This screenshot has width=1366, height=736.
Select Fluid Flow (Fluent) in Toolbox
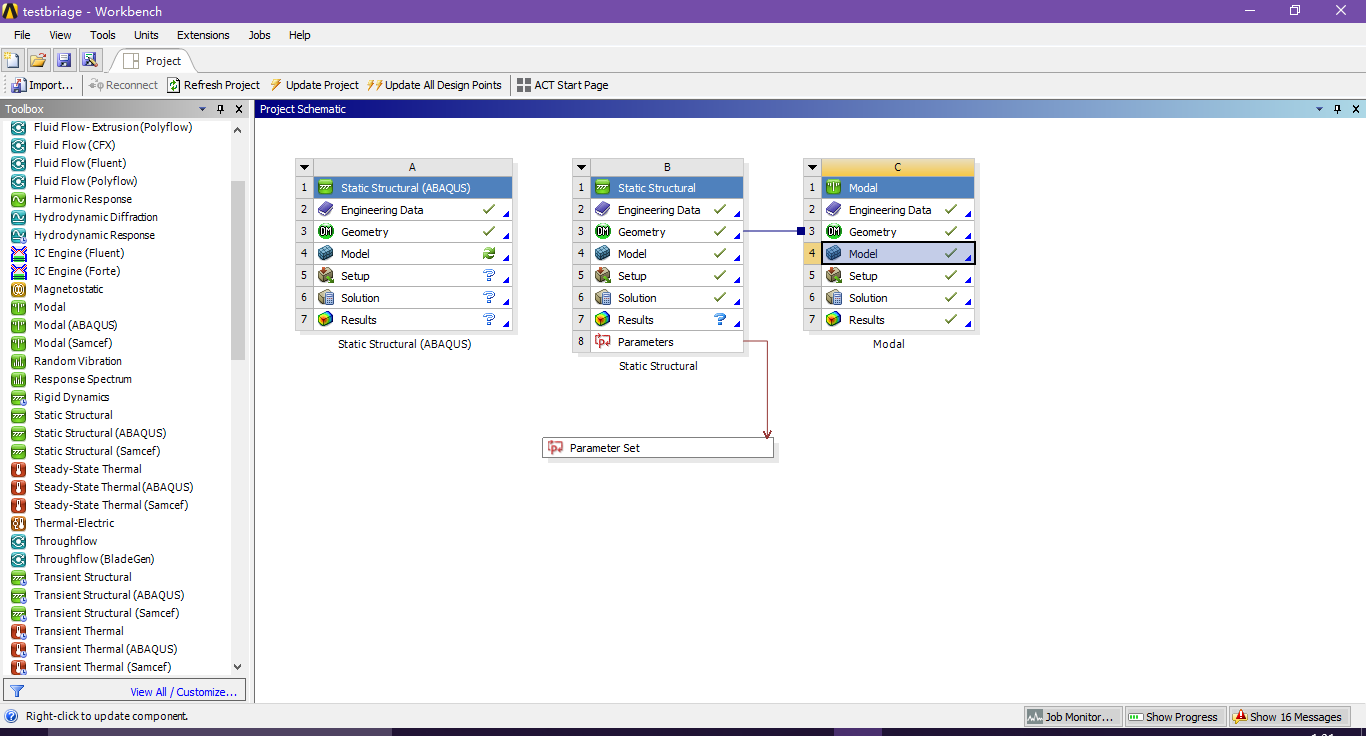point(80,163)
